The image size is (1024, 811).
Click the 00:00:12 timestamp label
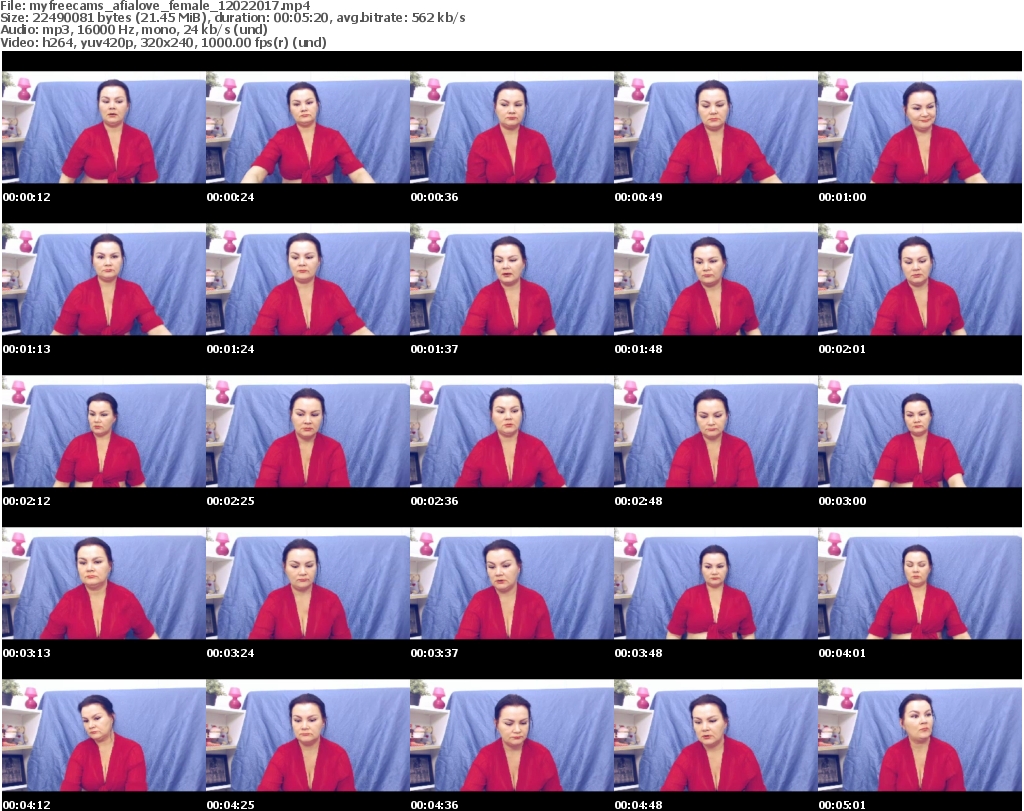pos(27,197)
